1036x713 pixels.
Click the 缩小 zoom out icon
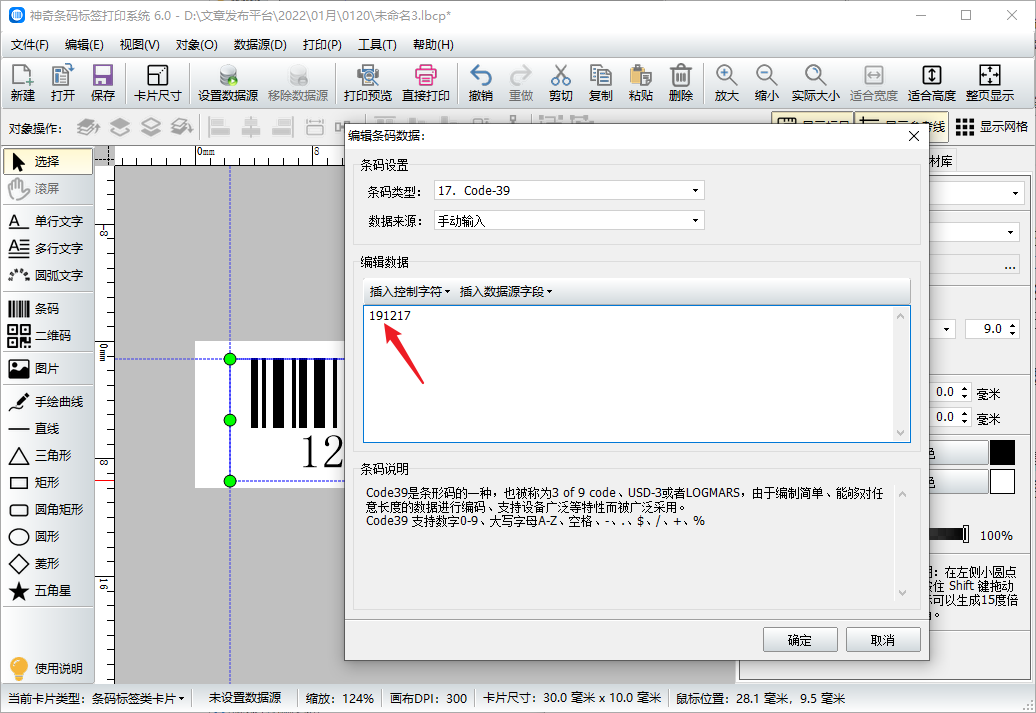click(x=766, y=83)
